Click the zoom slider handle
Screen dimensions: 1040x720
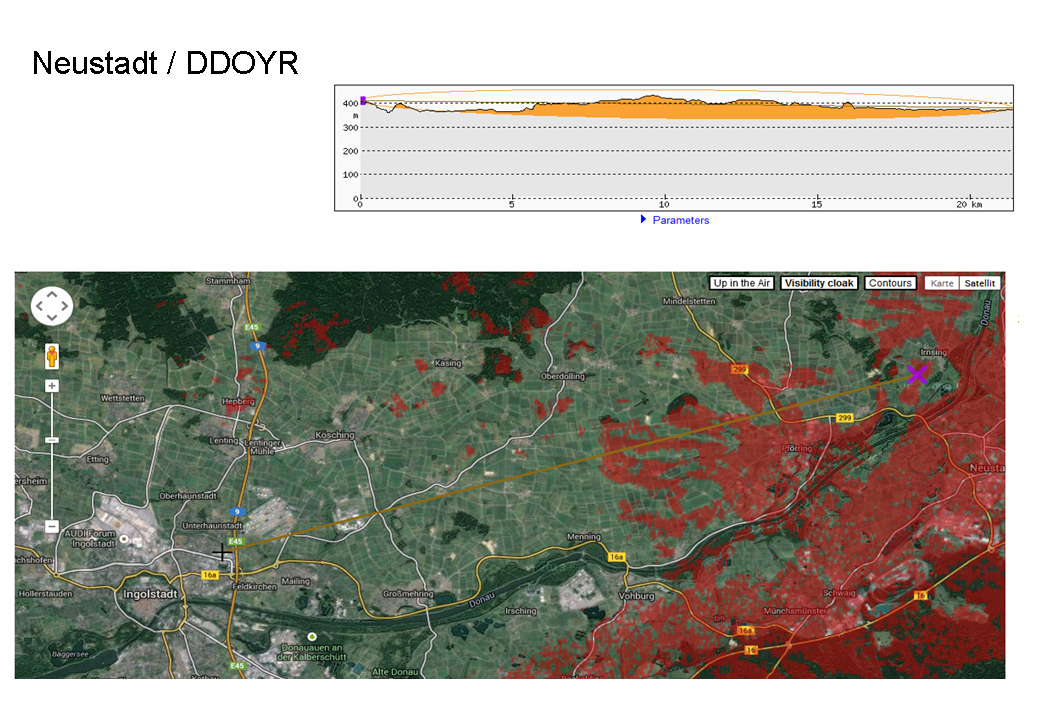click(52, 440)
